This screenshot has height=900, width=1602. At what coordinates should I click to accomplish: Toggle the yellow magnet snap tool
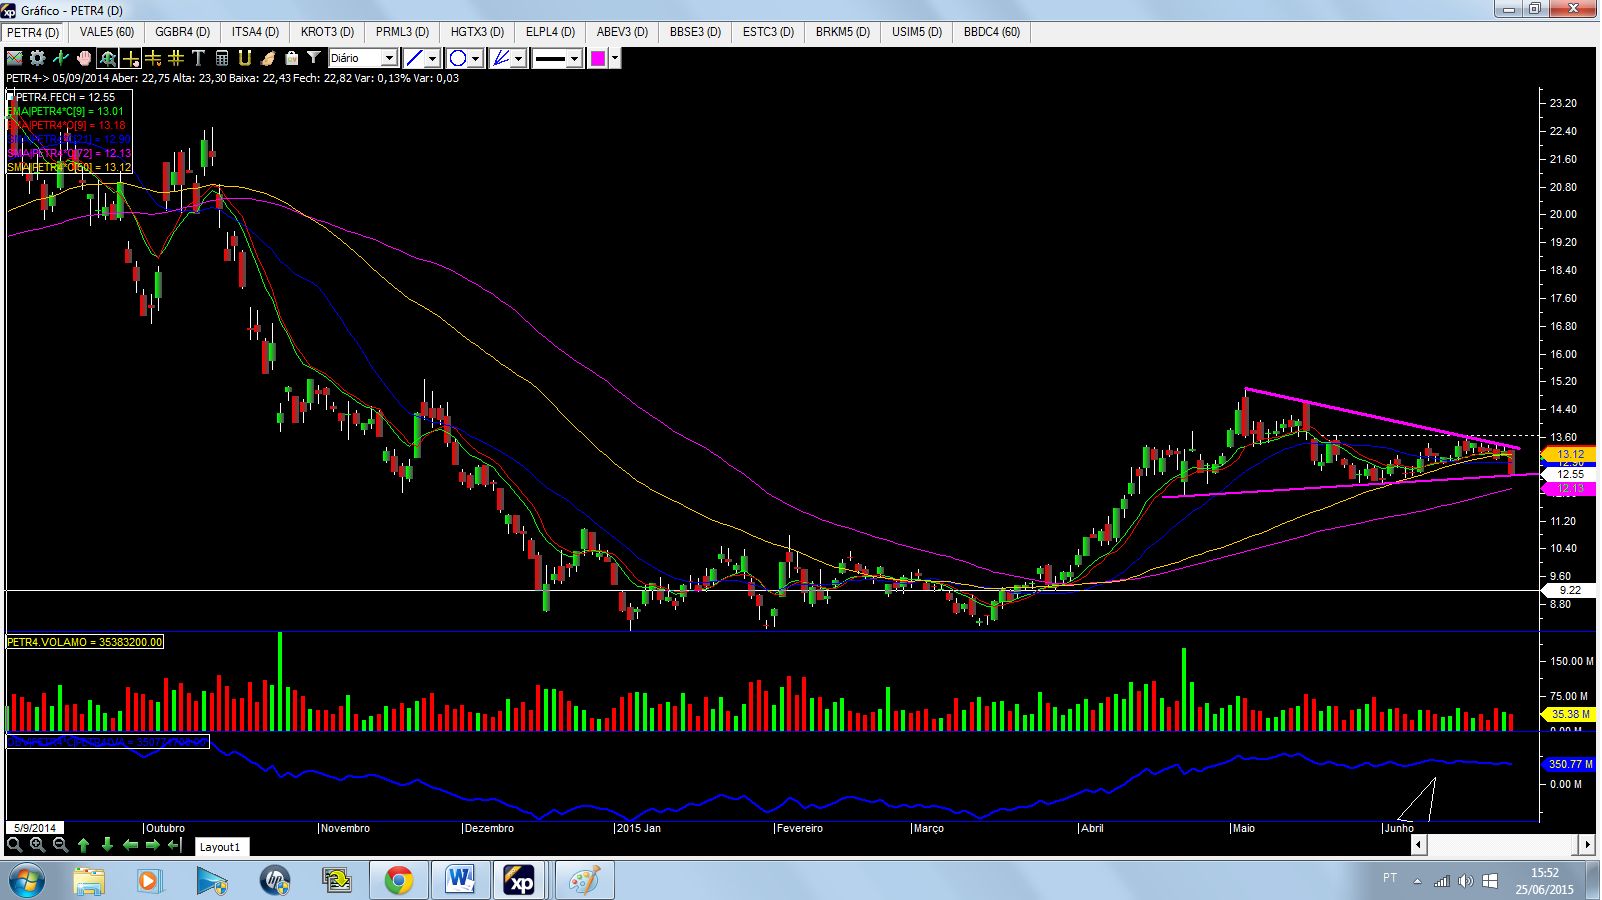pos(245,58)
